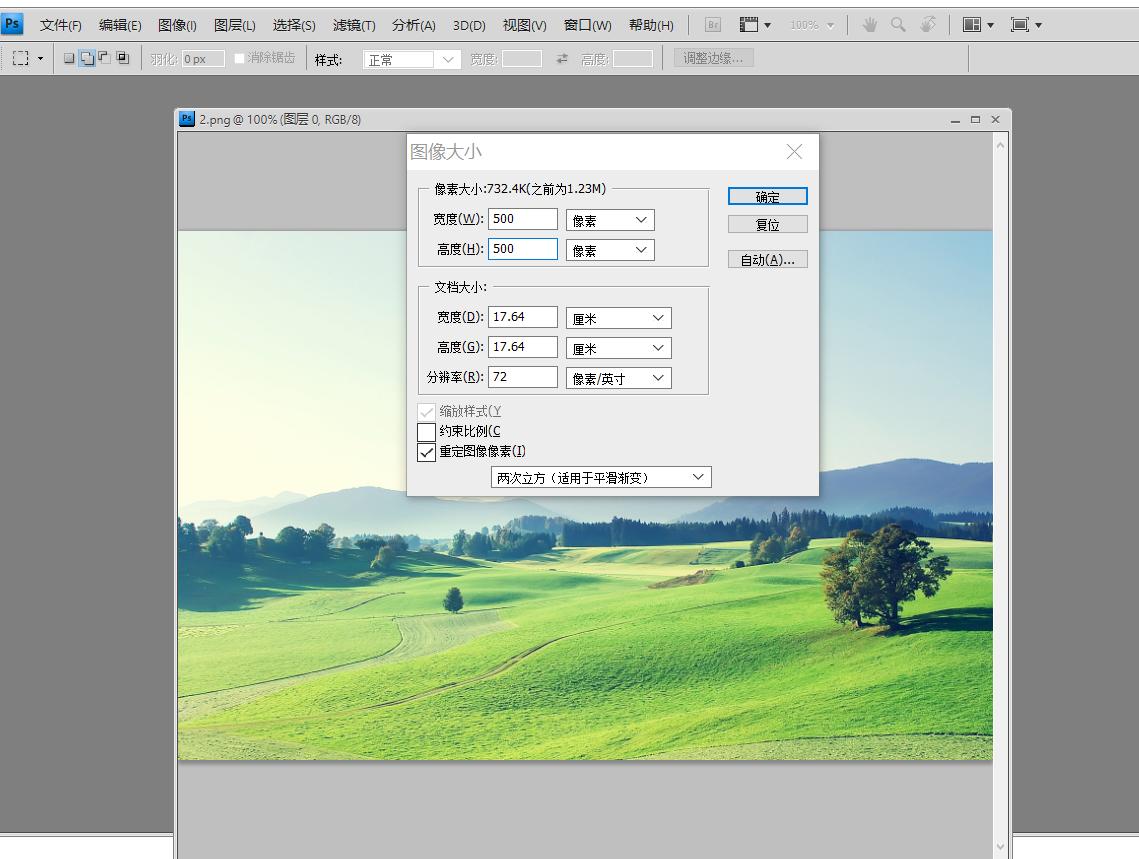Click the pixel 宽度(W) input field
This screenshot has height=859, width=1139.
point(522,219)
